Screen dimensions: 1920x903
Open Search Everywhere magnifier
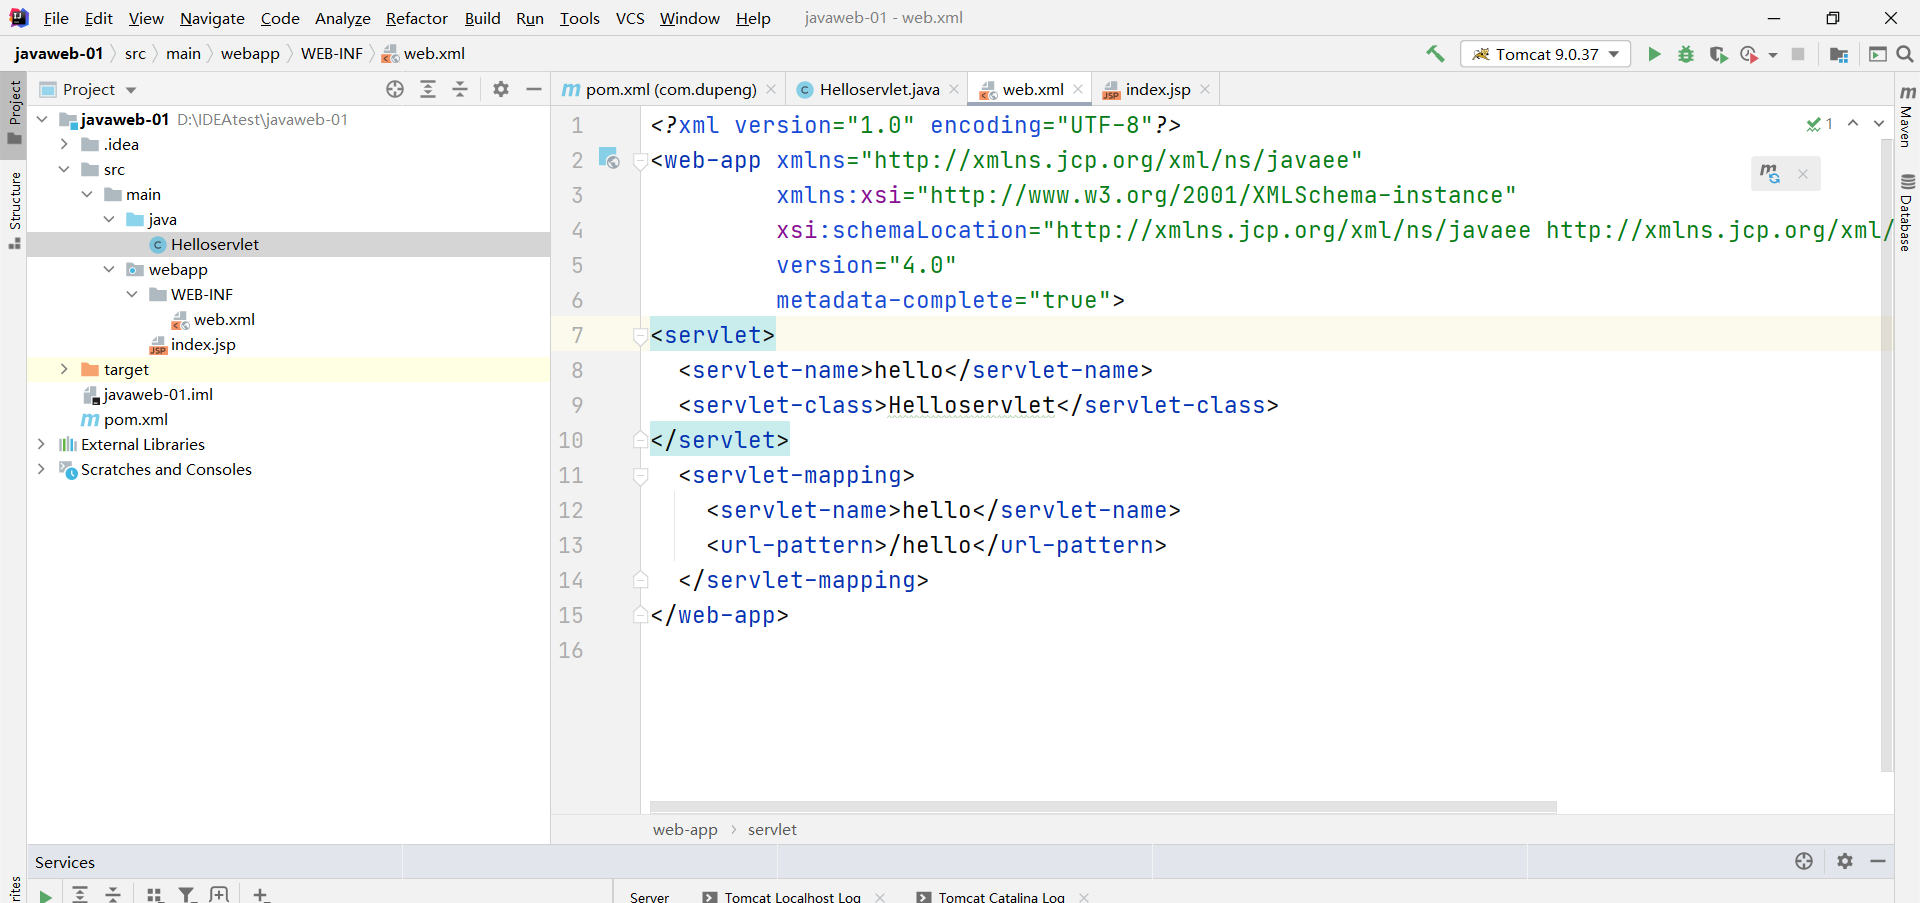(1905, 54)
